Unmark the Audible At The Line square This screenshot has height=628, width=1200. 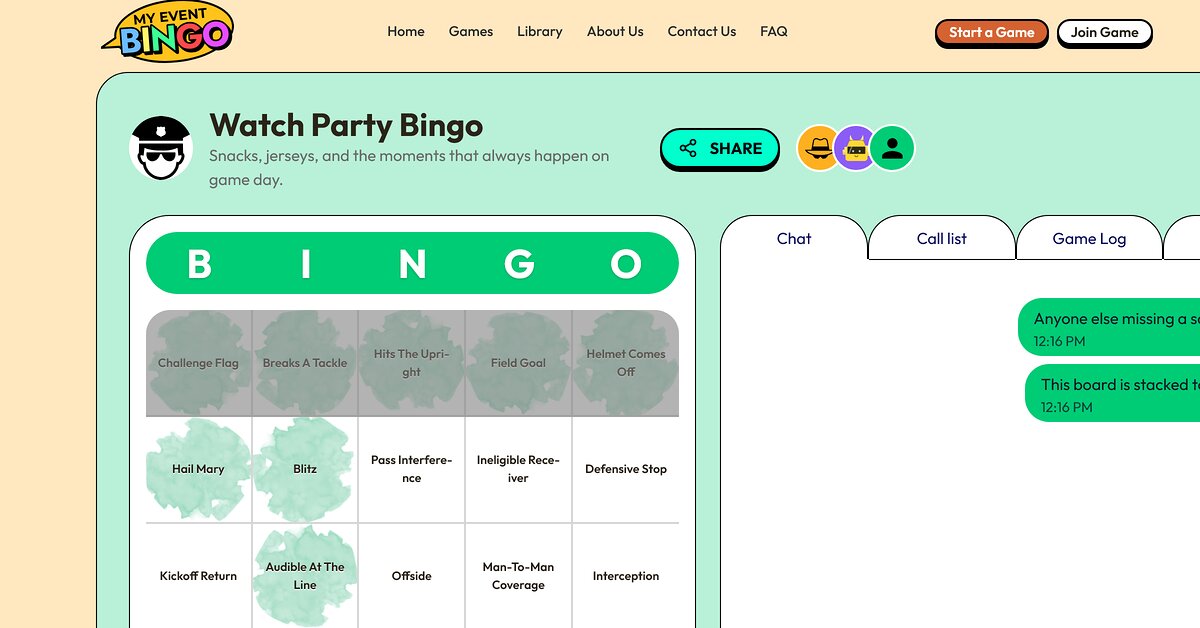point(305,576)
